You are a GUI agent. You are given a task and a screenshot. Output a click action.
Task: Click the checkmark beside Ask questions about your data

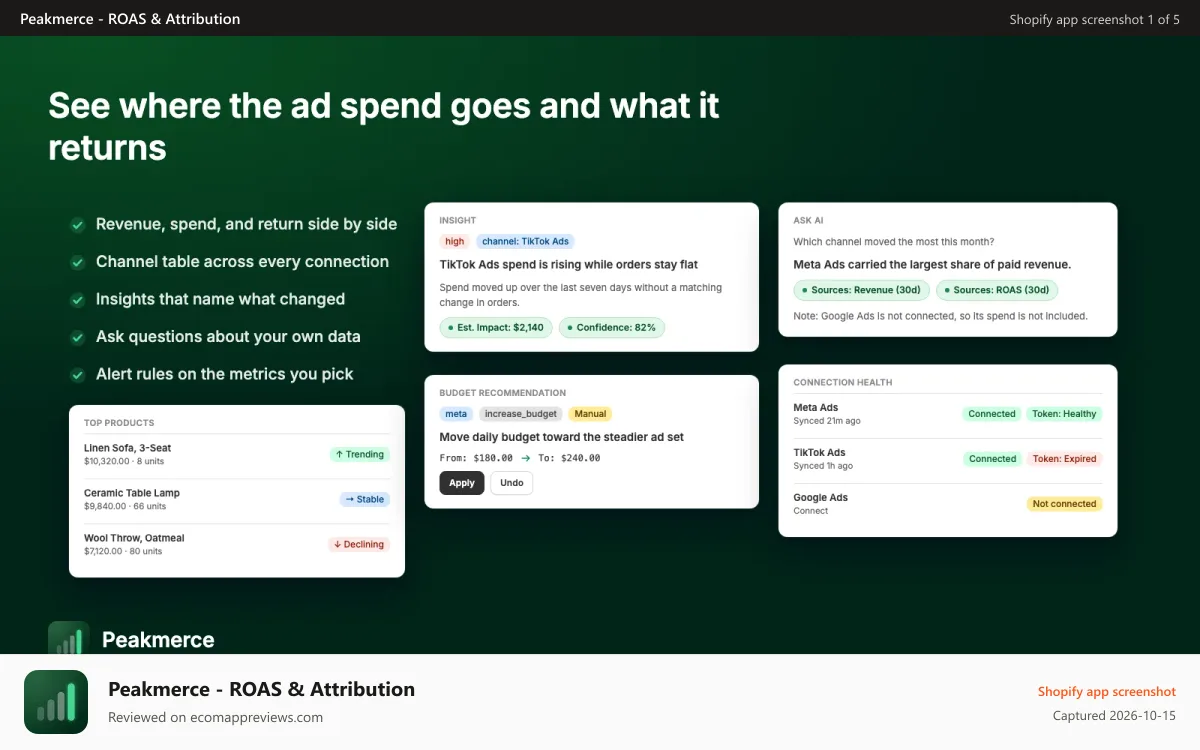pyautogui.click(x=77, y=337)
